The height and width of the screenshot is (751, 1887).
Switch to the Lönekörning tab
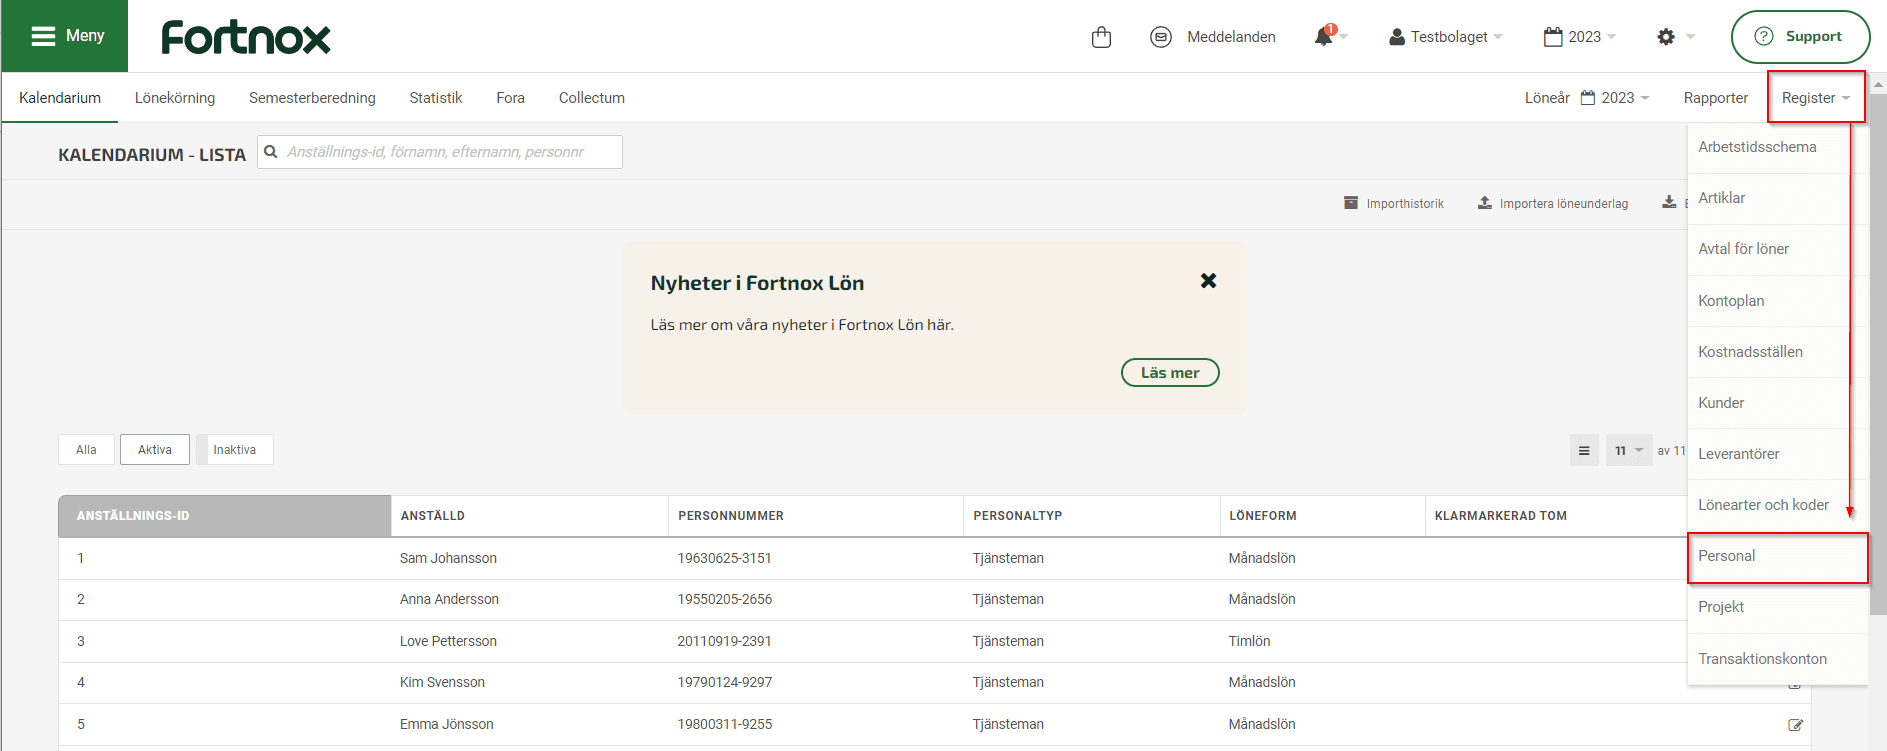(x=175, y=98)
